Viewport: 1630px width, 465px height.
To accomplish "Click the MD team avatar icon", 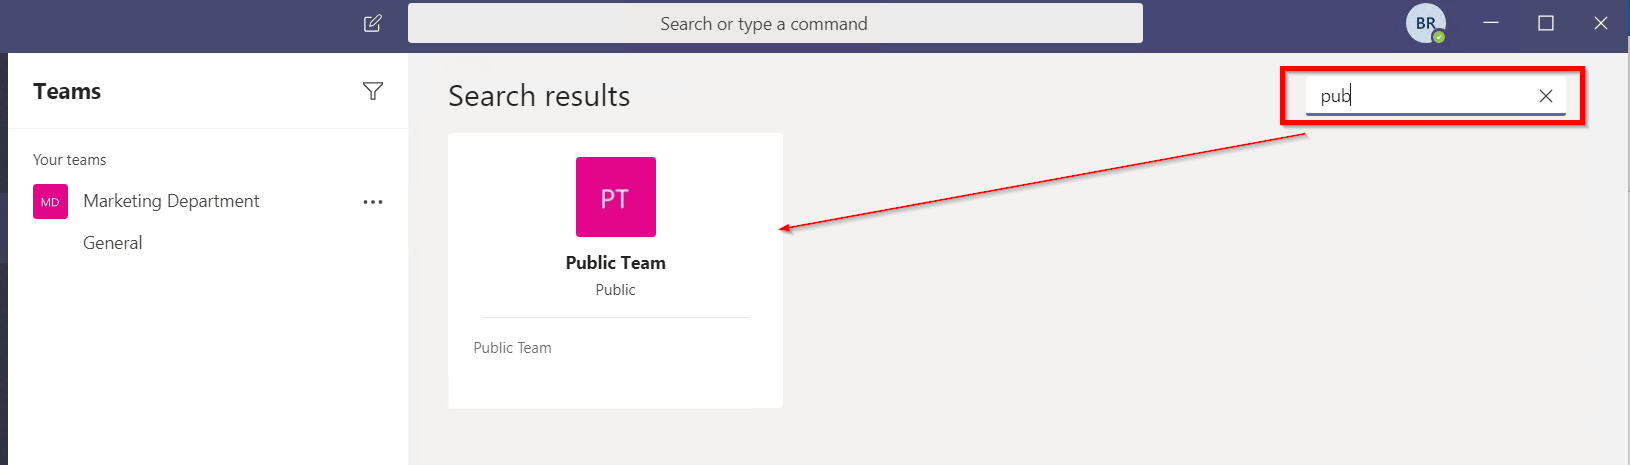I will 50,201.
